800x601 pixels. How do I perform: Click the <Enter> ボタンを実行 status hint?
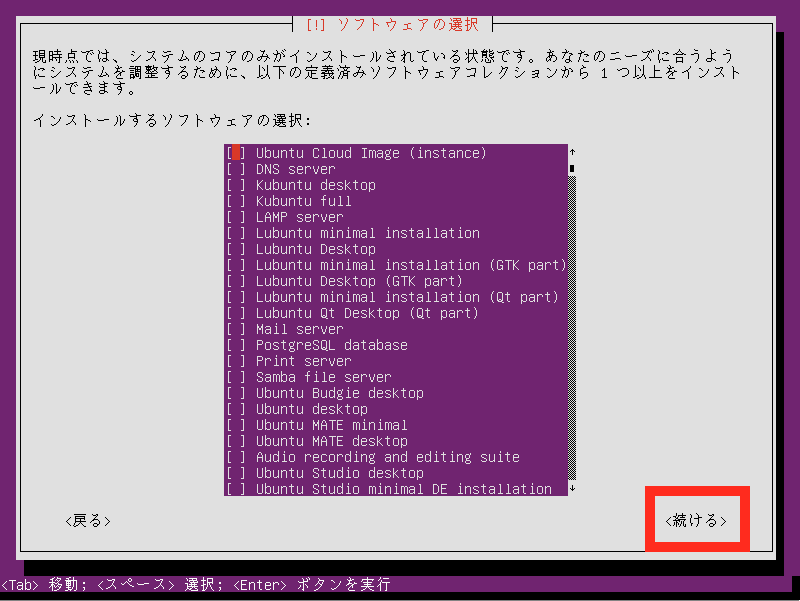point(312,584)
